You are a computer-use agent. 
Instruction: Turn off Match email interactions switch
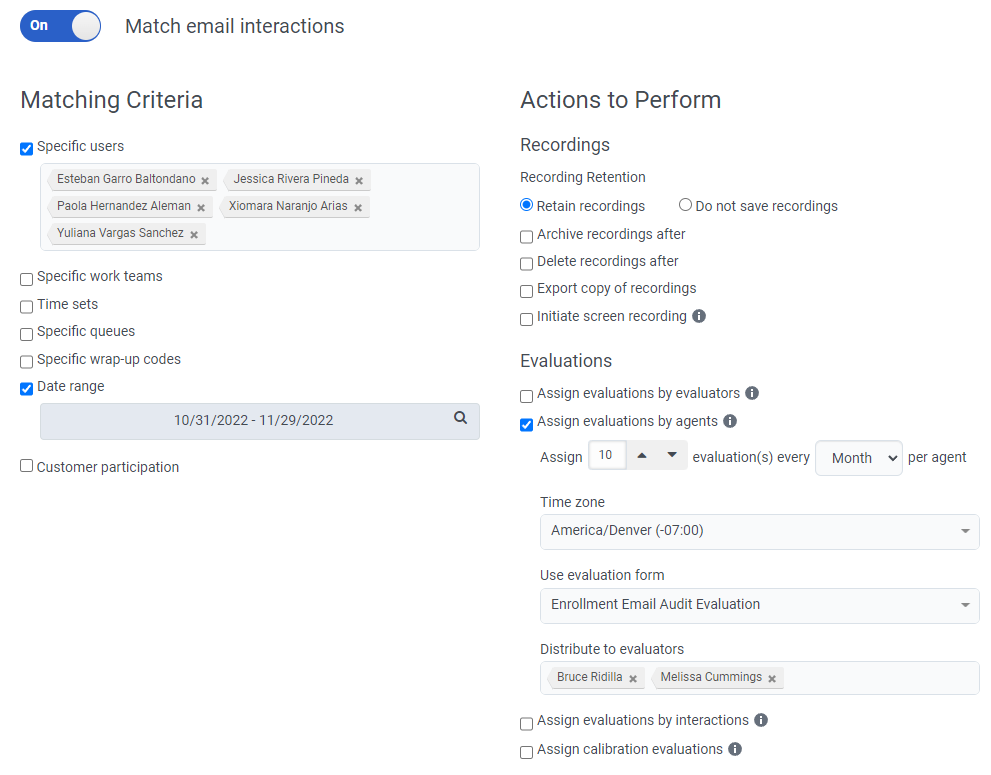(60, 26)
